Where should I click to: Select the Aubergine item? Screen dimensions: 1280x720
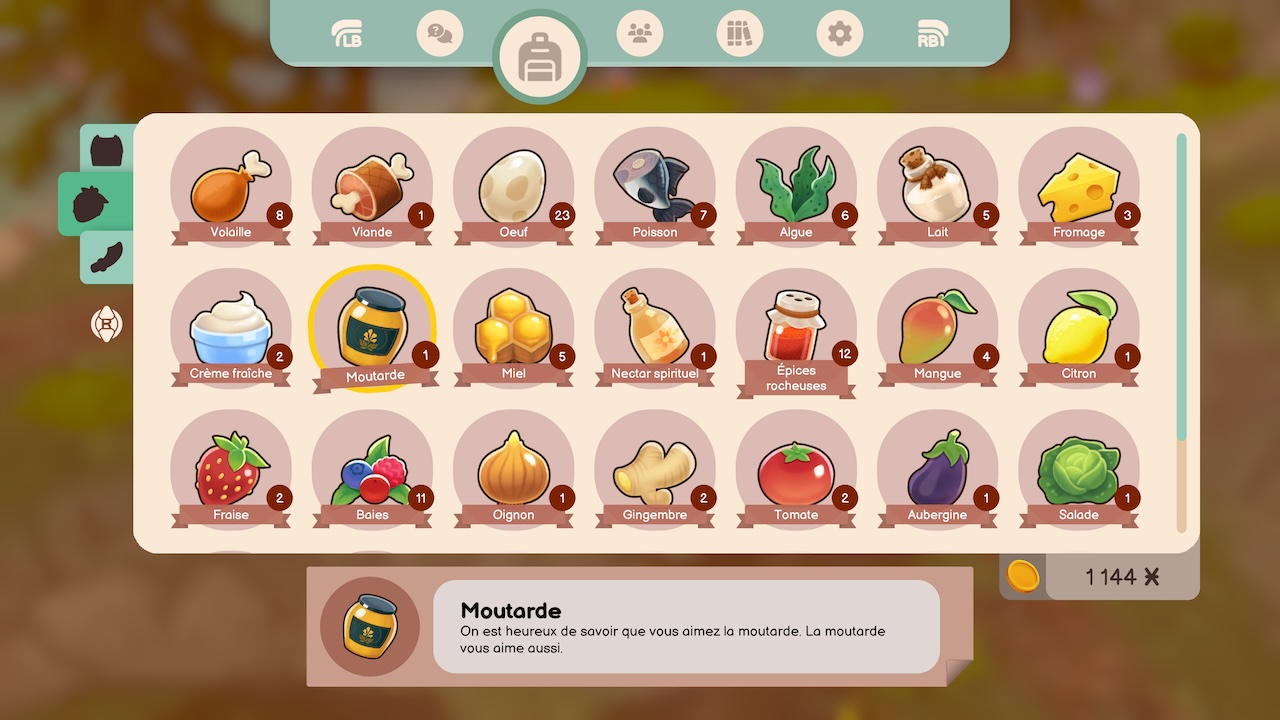(938, 469)
